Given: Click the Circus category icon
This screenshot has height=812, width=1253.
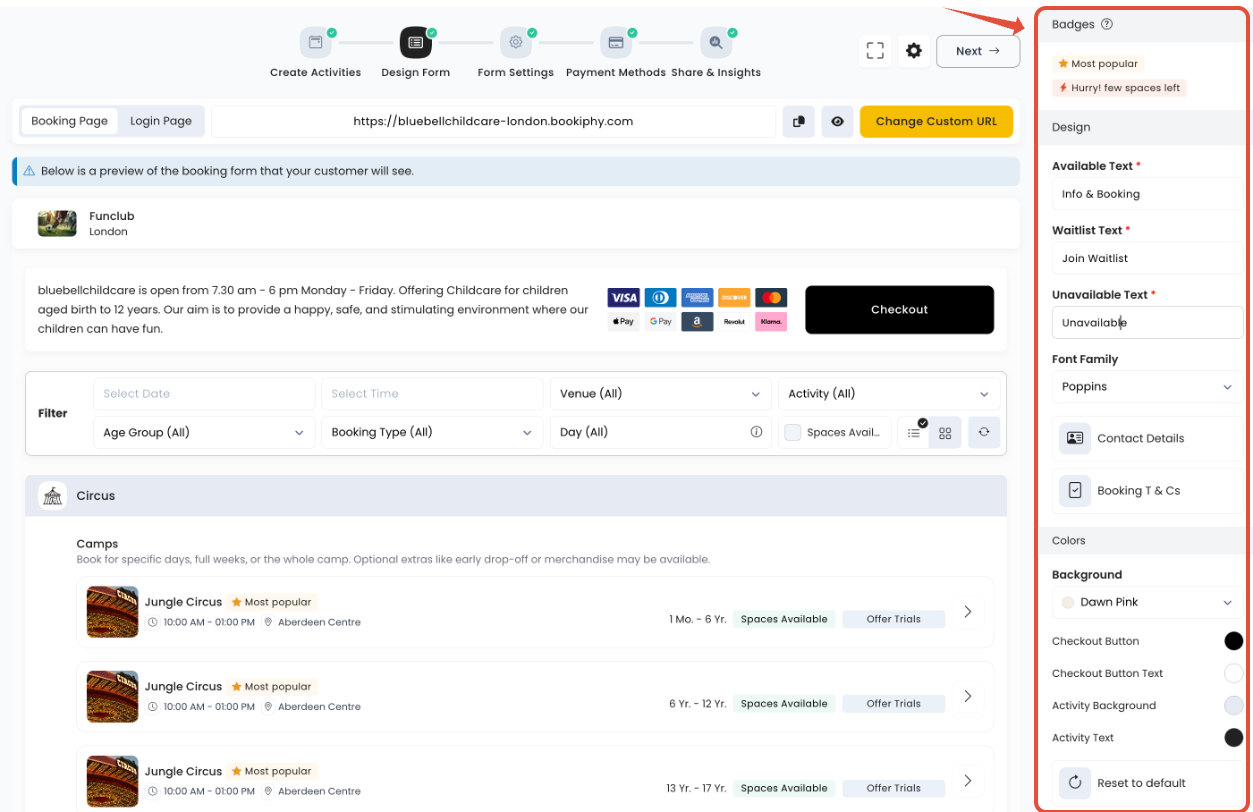Looking at the screenshot, I should click(x=52, y=495).
